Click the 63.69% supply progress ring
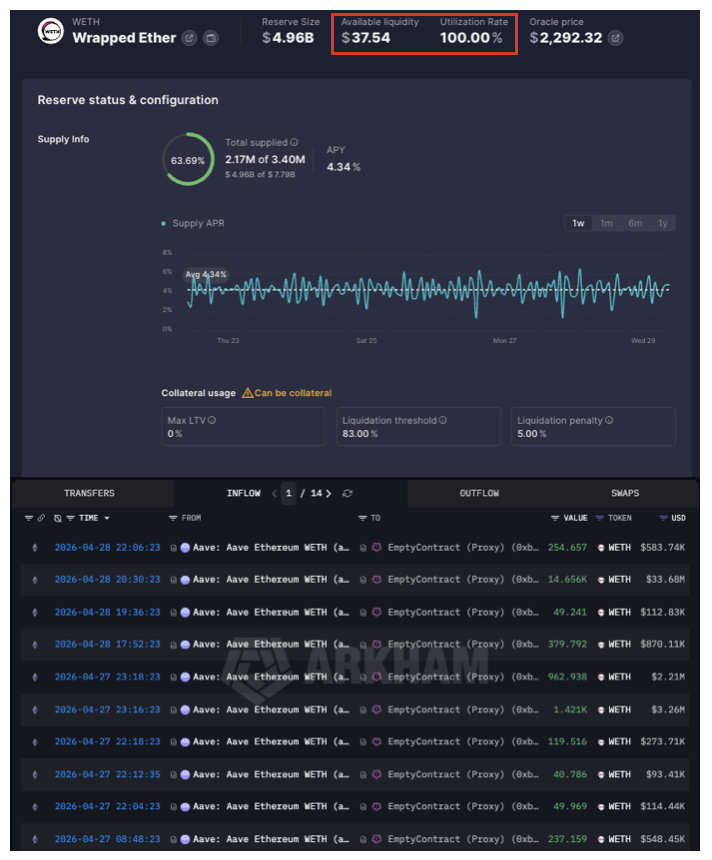 tap(188, 159)
